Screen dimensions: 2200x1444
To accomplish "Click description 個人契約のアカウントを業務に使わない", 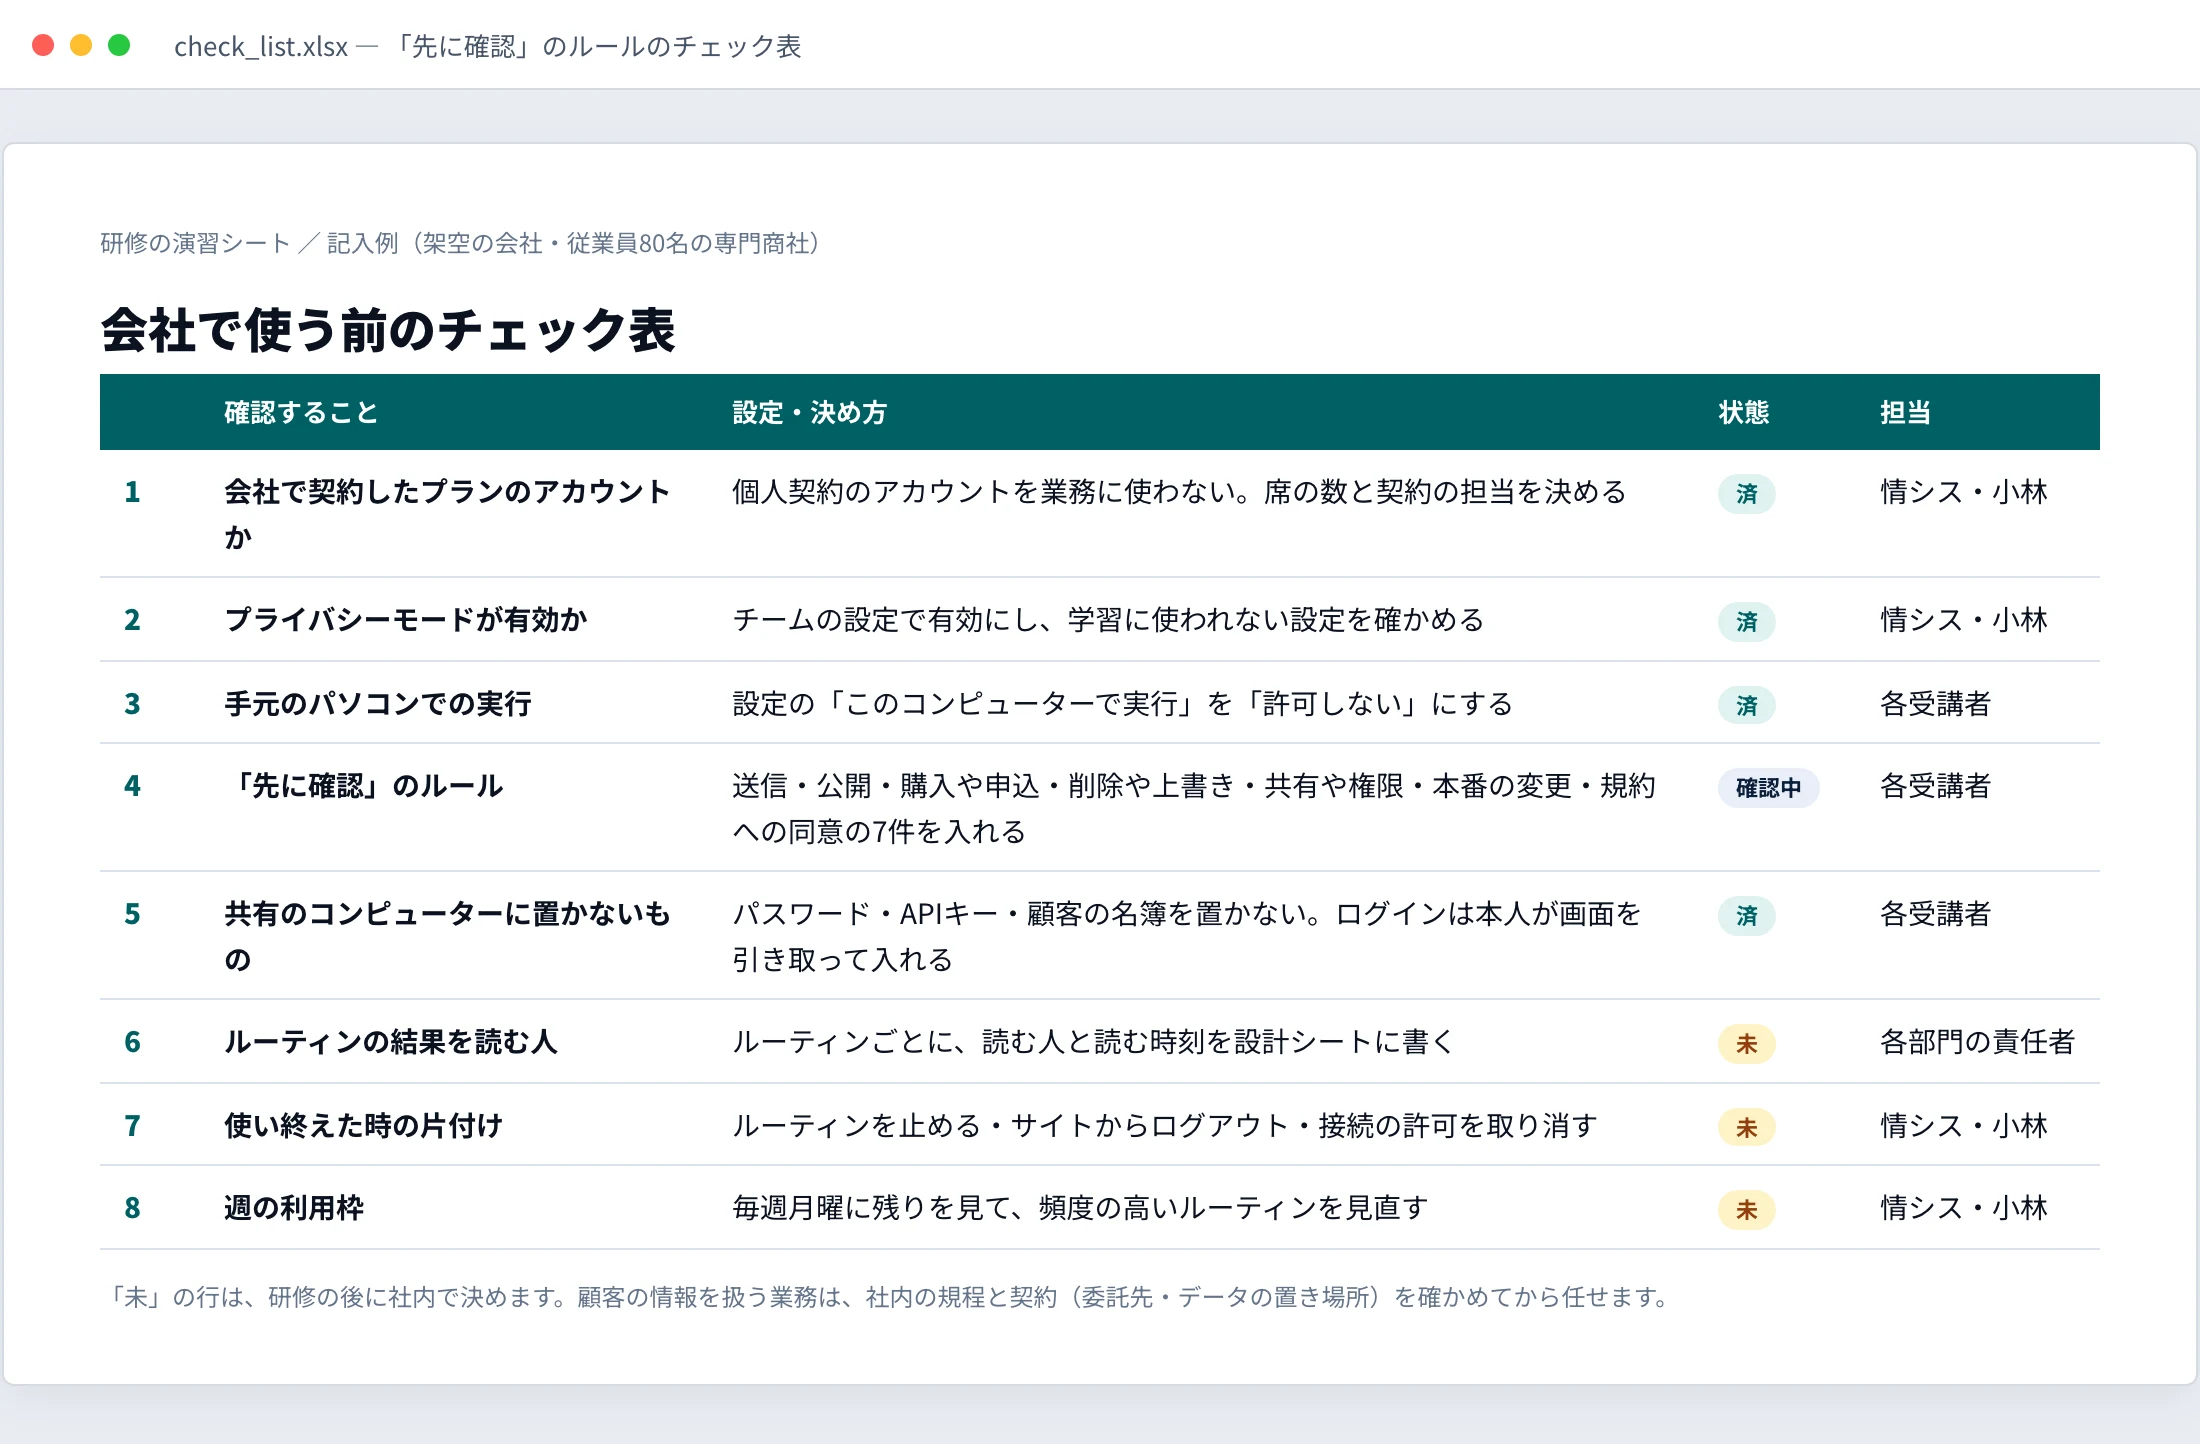I will tap(1179, 492).
